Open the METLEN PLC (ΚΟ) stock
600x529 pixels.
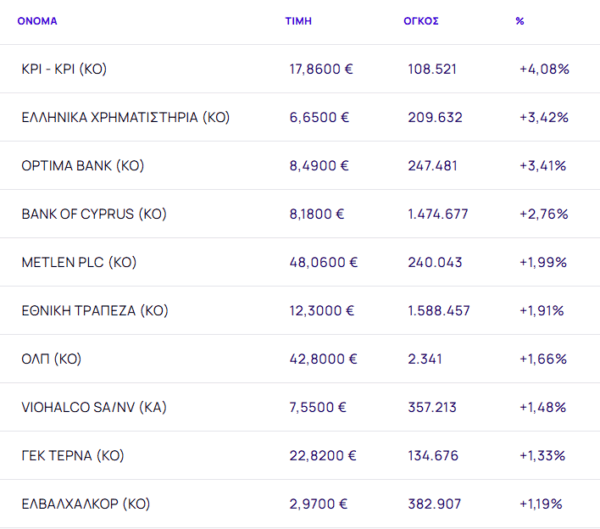pyautogui.click(x=79, y=263)
